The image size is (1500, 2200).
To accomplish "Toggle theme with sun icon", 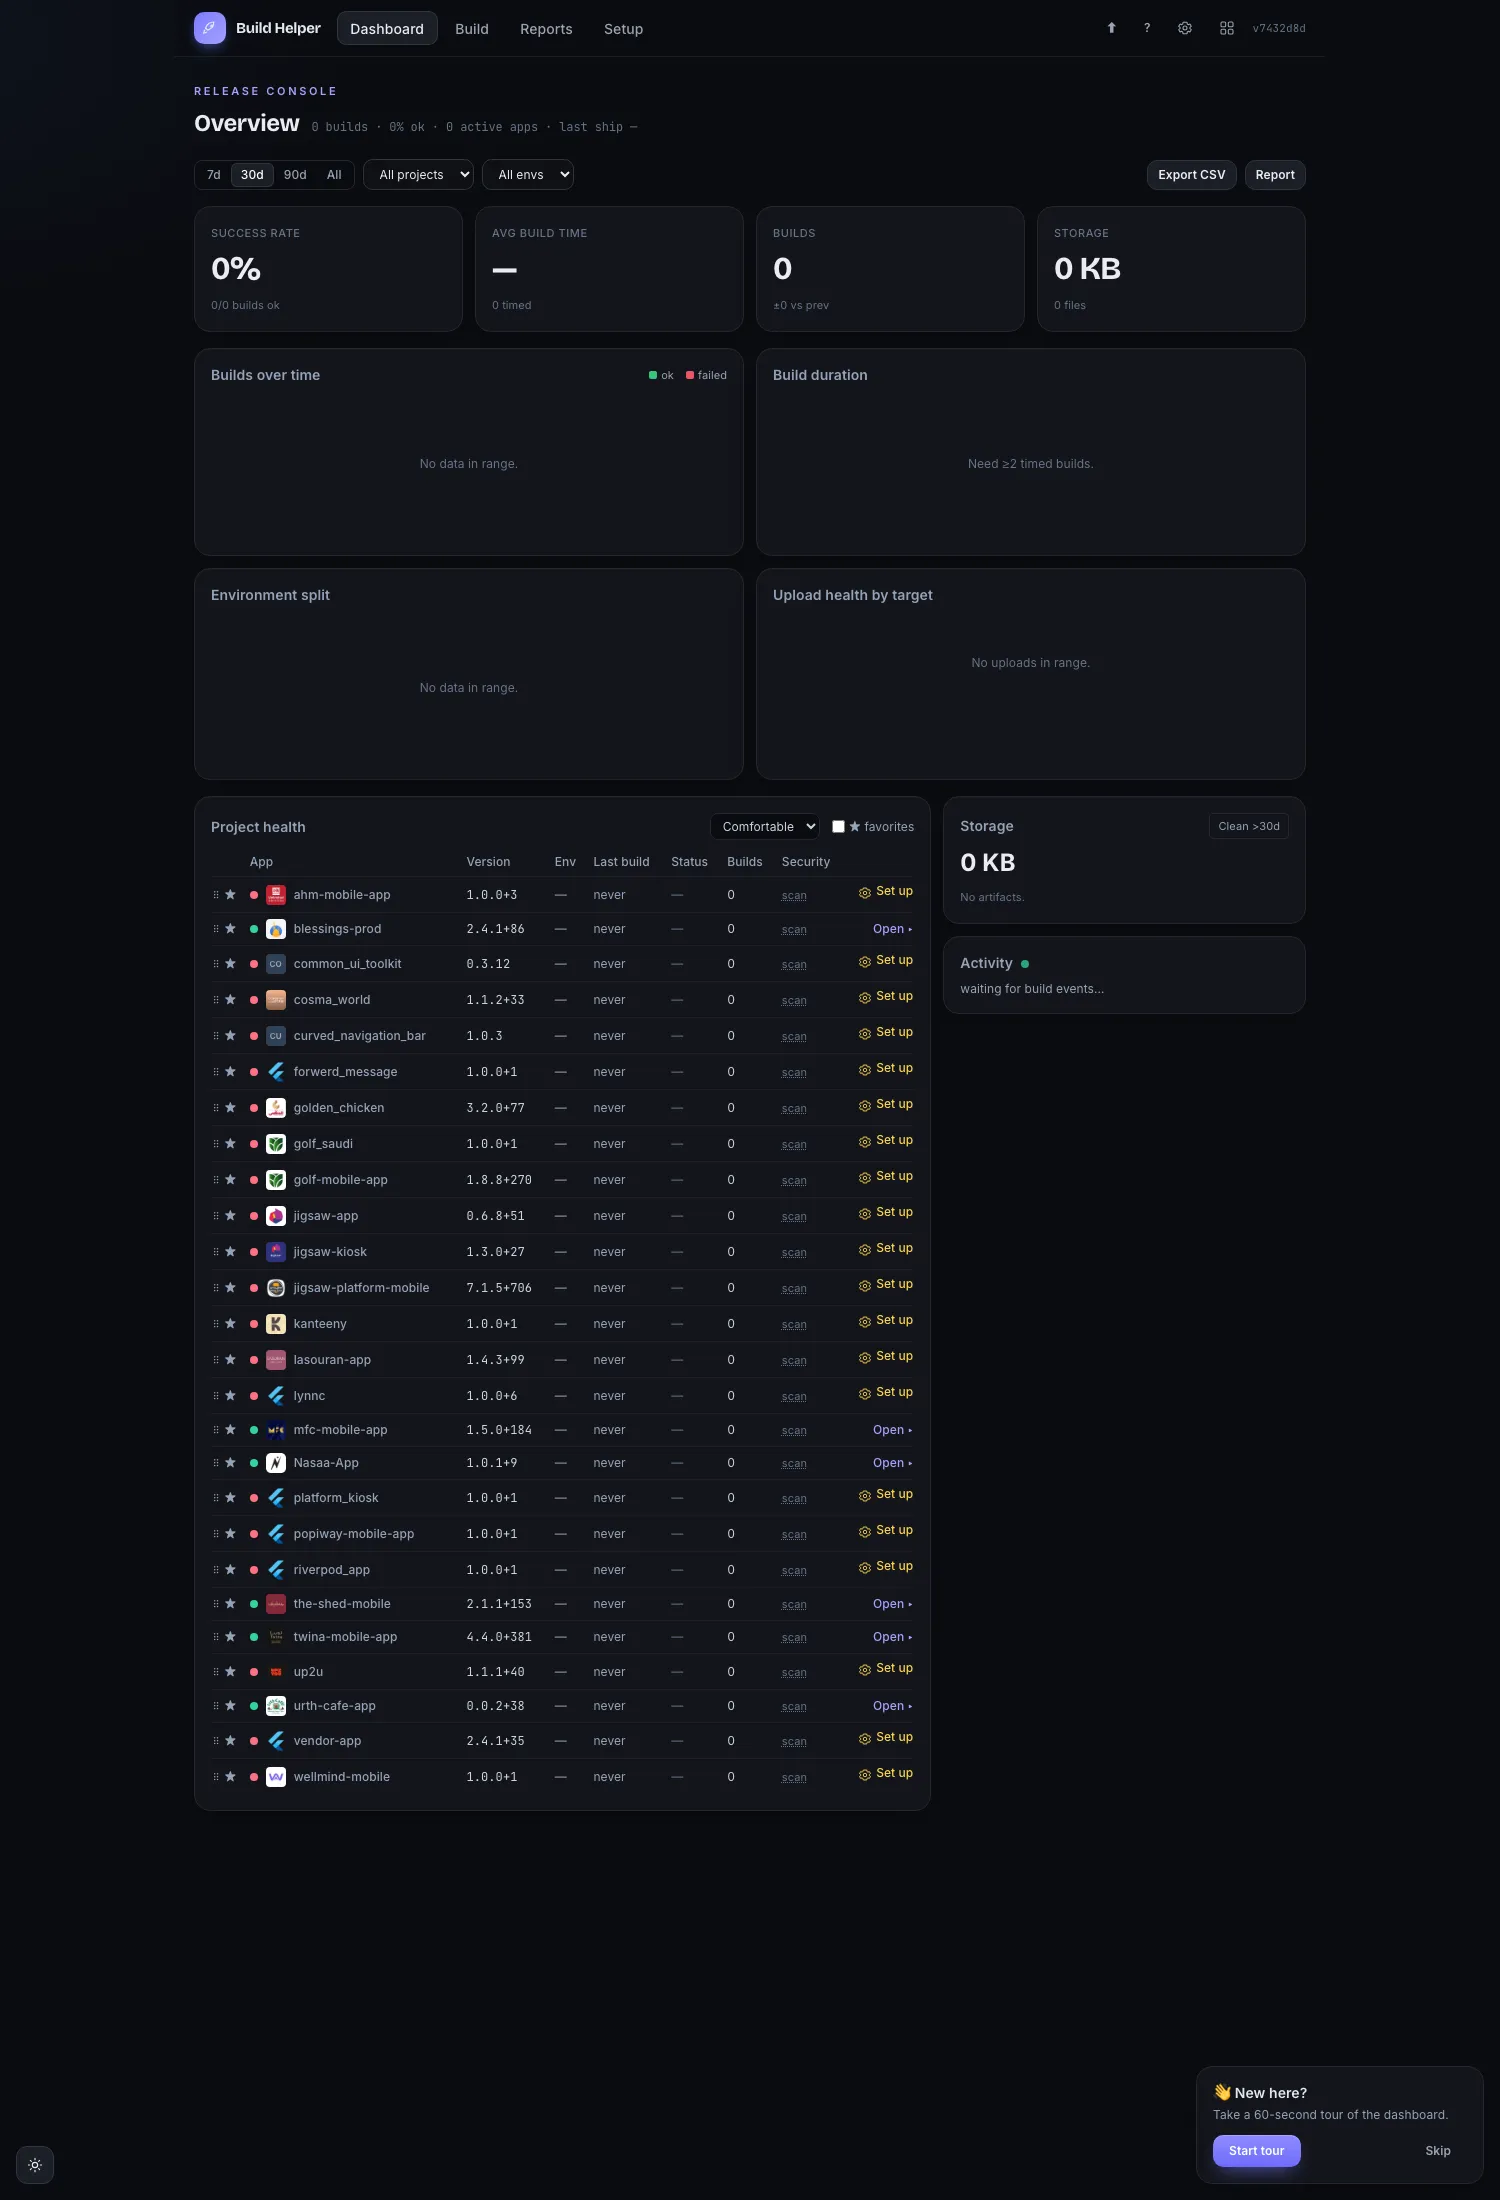I will pyautogui.click(x=35, y=2165).
